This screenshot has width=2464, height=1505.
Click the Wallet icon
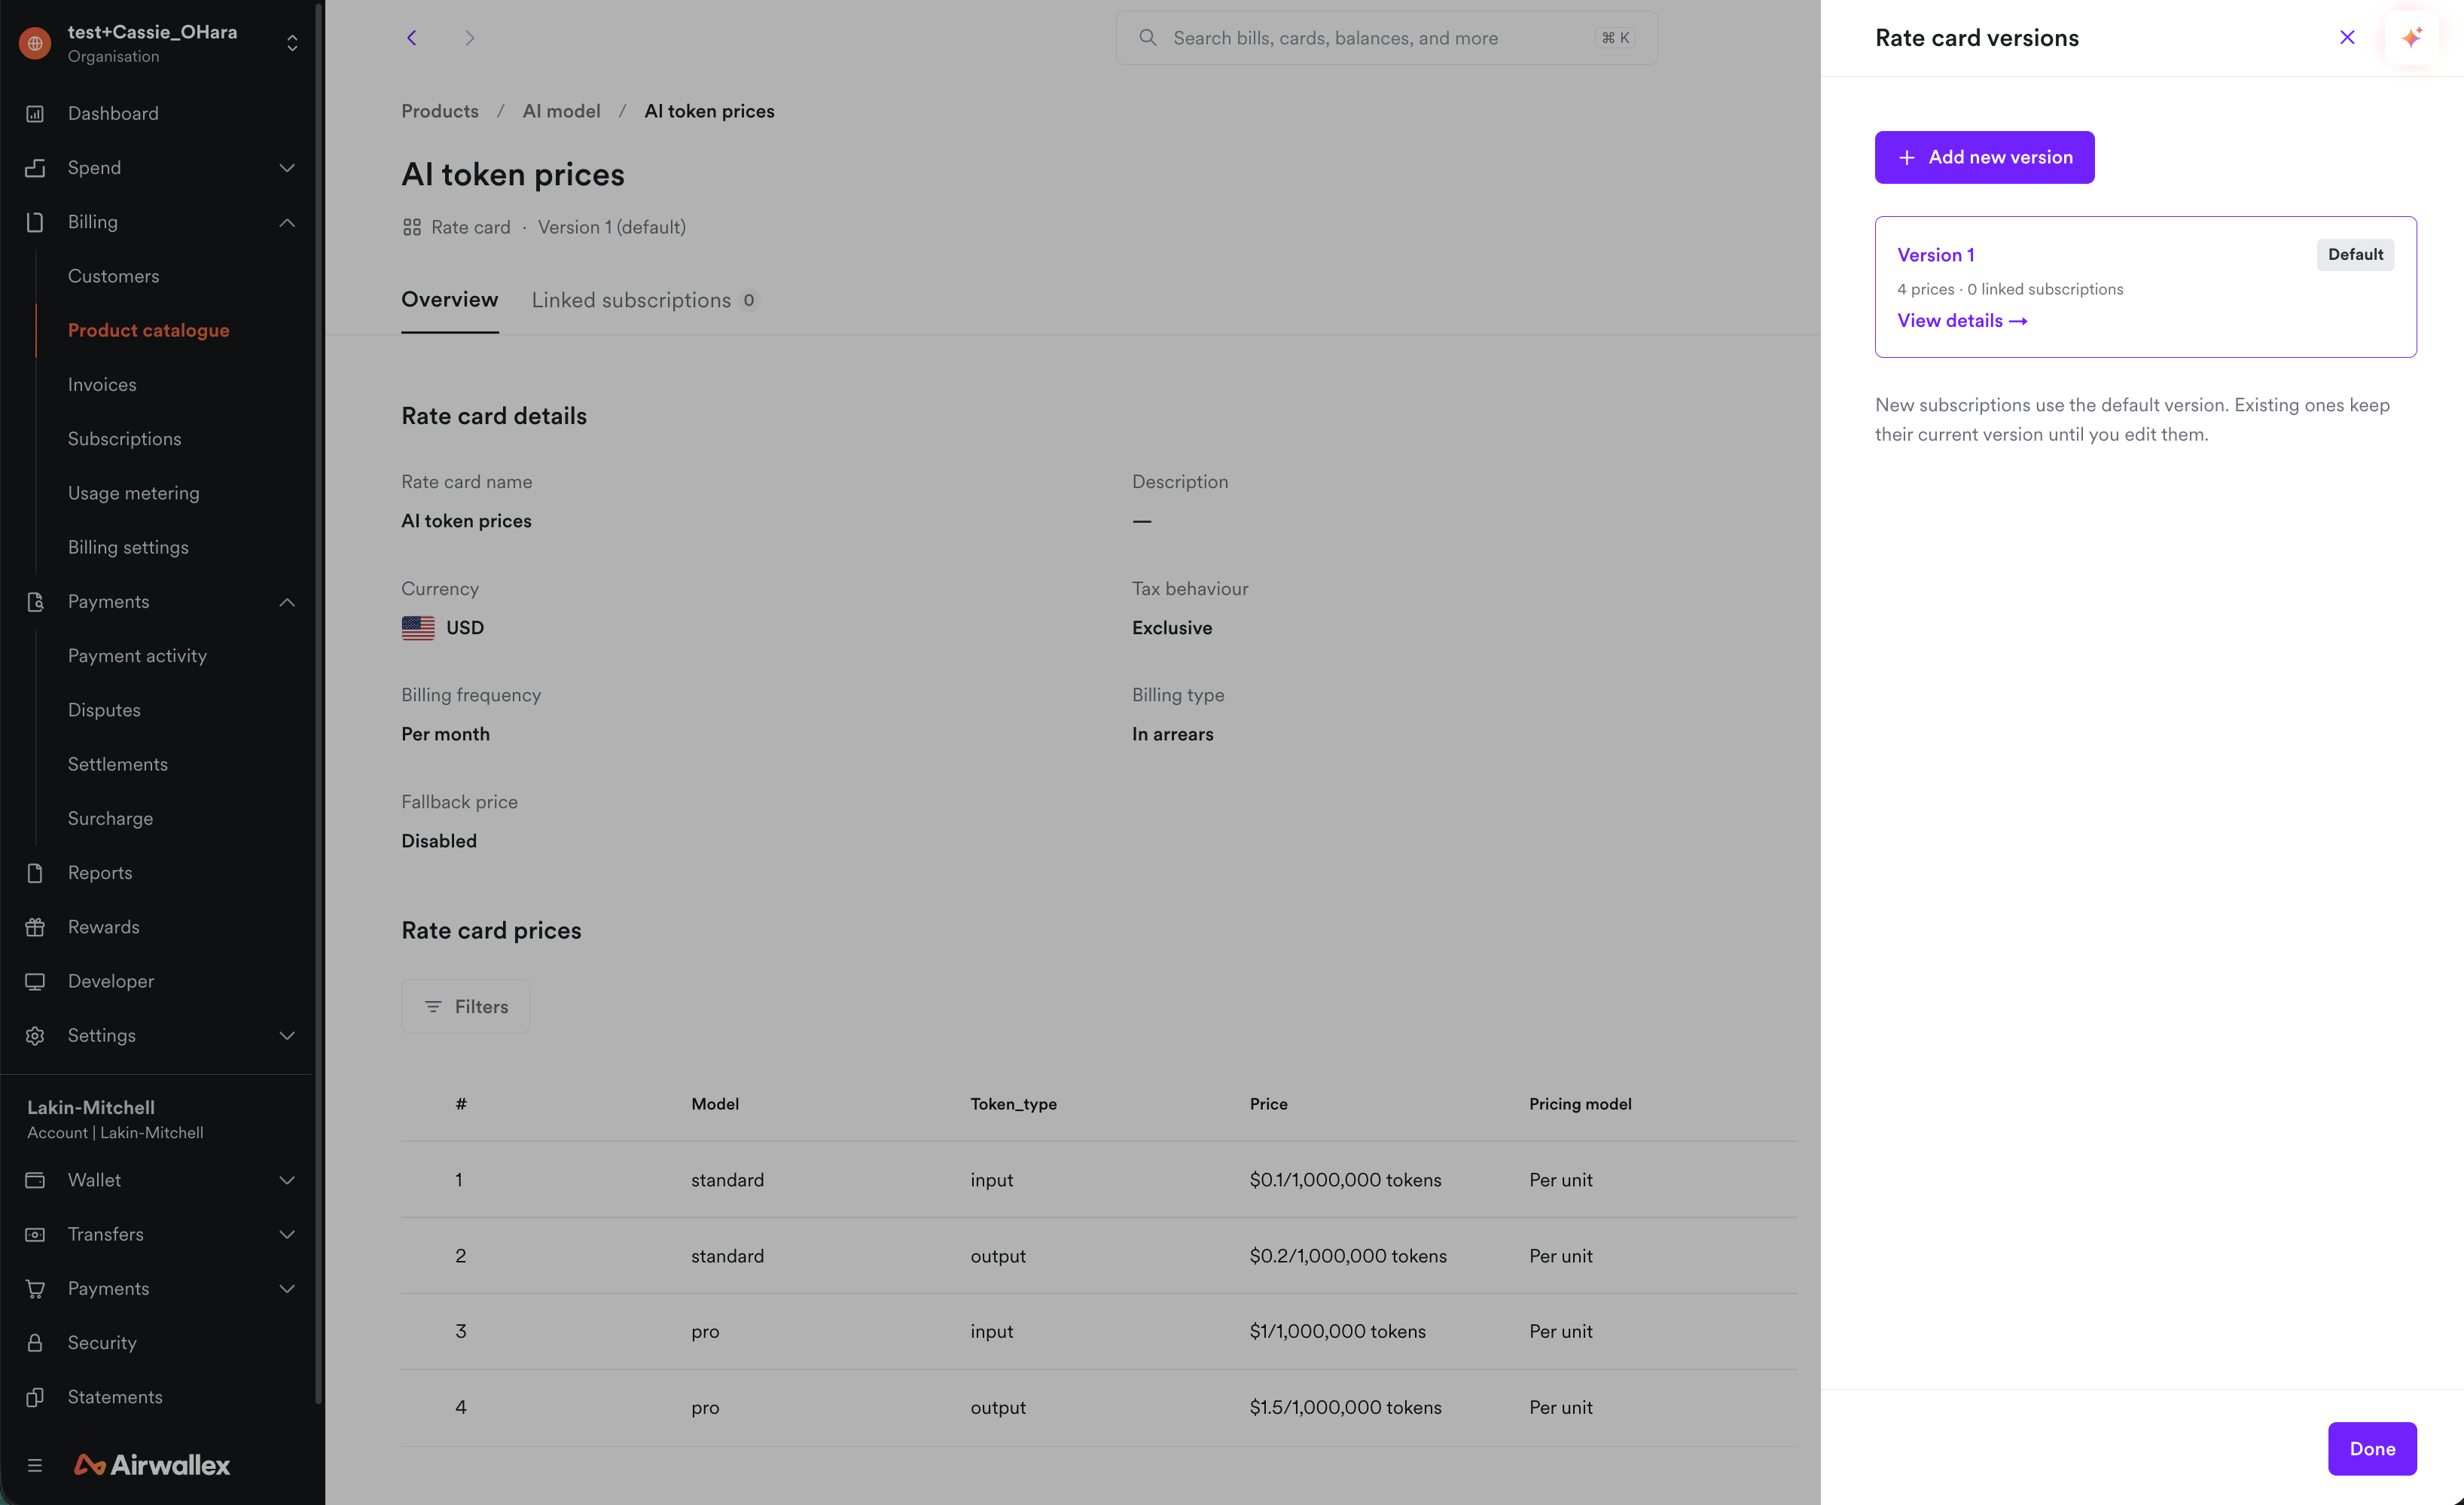tap(35, 1179)
